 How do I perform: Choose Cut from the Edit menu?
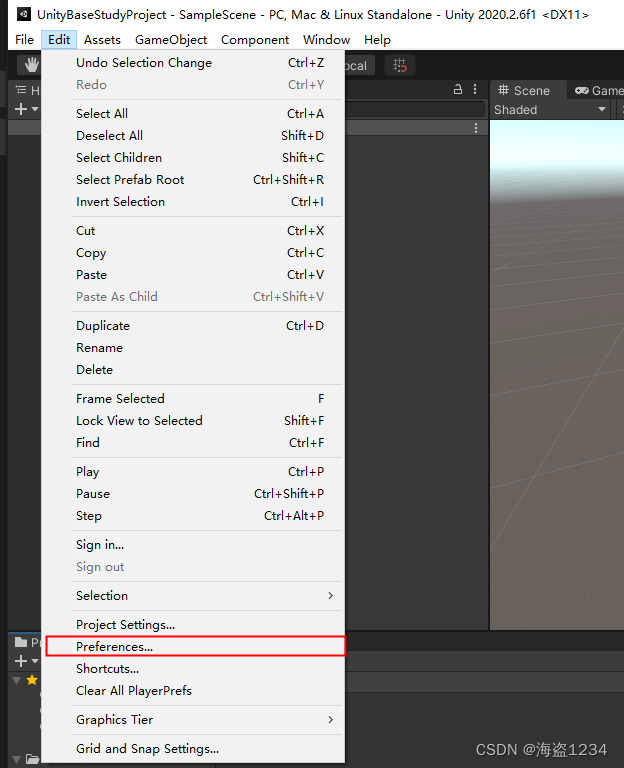(195, 231)
